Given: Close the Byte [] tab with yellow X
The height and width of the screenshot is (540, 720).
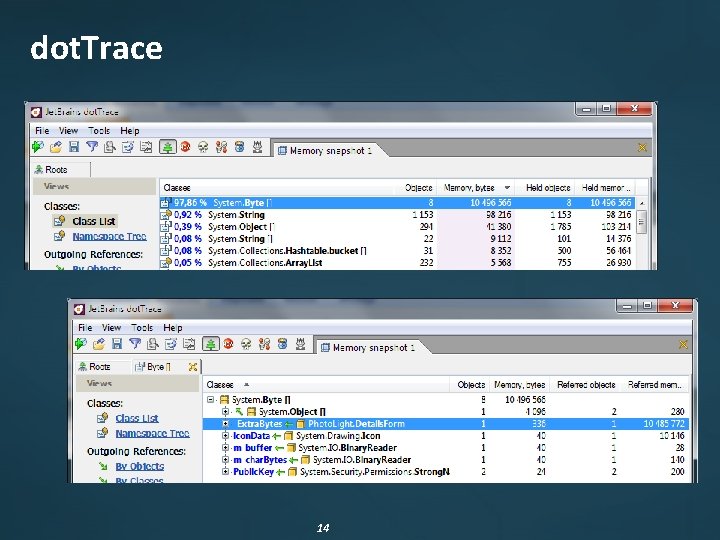Looking at the screenshot, I should coord(193,366).
